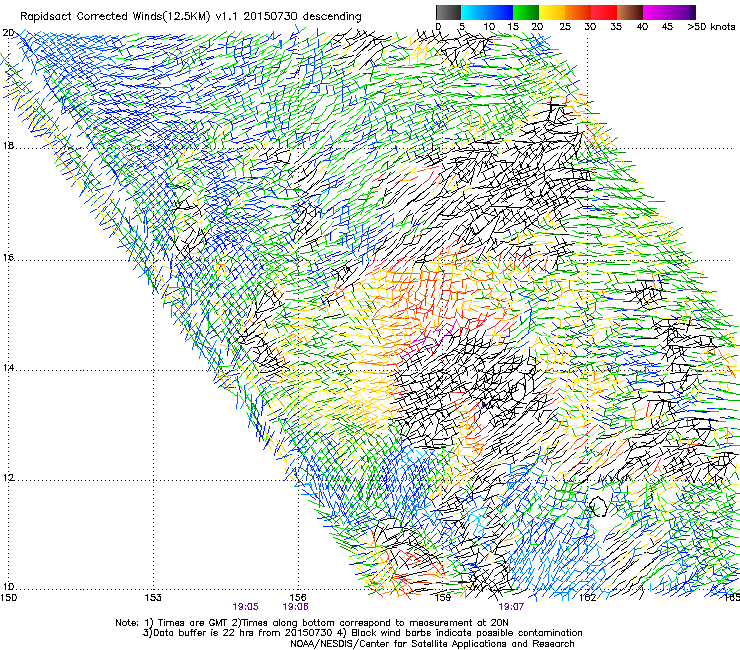Click the purple 19:06 time label
The height and width of the screenshot is (650, 740).
pos(295,607)
